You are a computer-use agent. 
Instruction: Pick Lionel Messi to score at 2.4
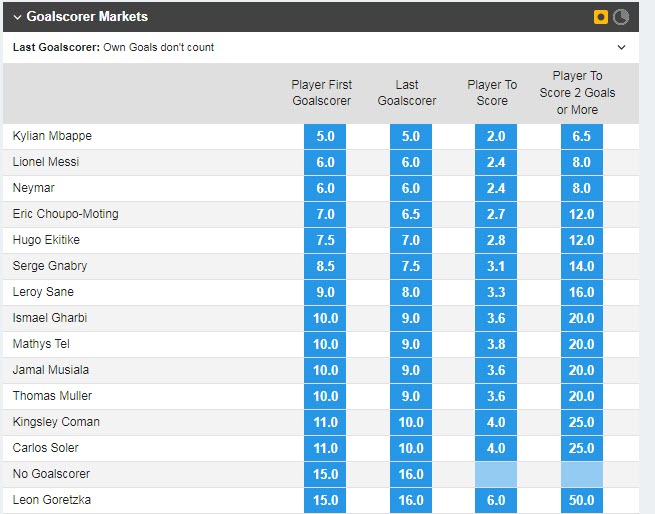tap(496, 163)
